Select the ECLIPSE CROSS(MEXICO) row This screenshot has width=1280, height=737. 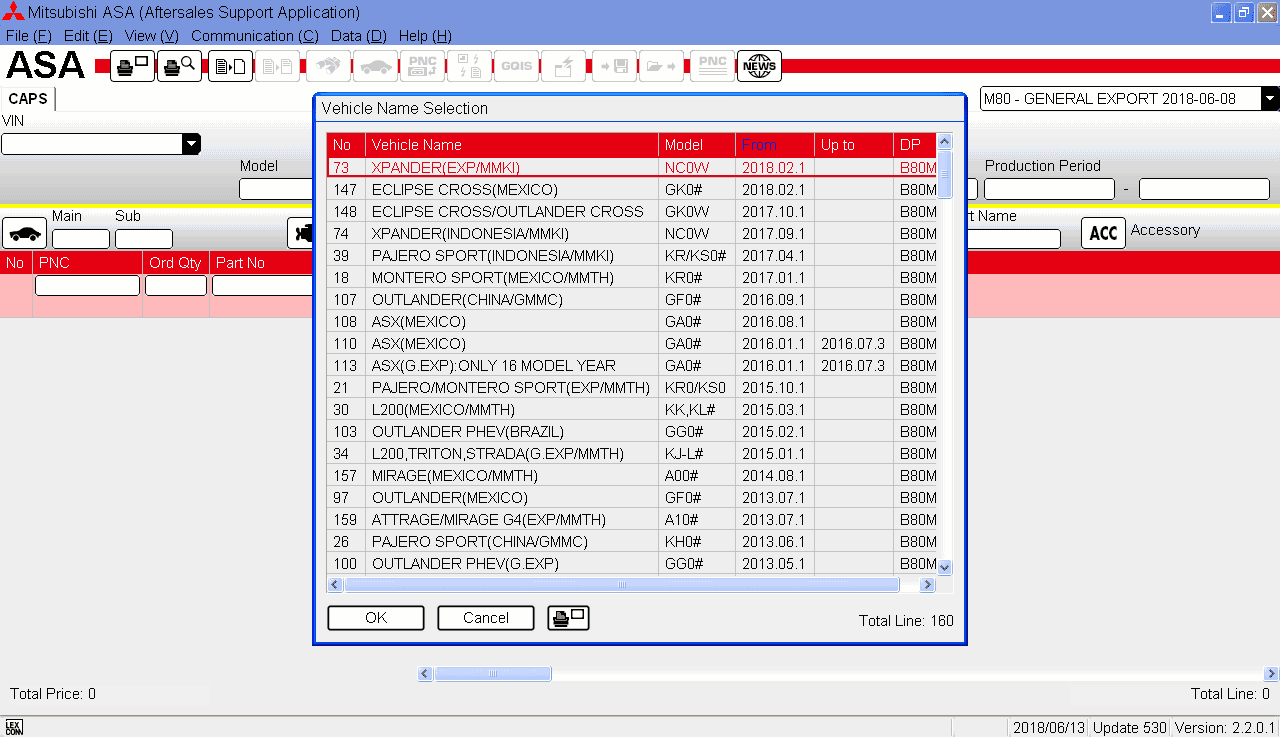(x=632, y=190)
